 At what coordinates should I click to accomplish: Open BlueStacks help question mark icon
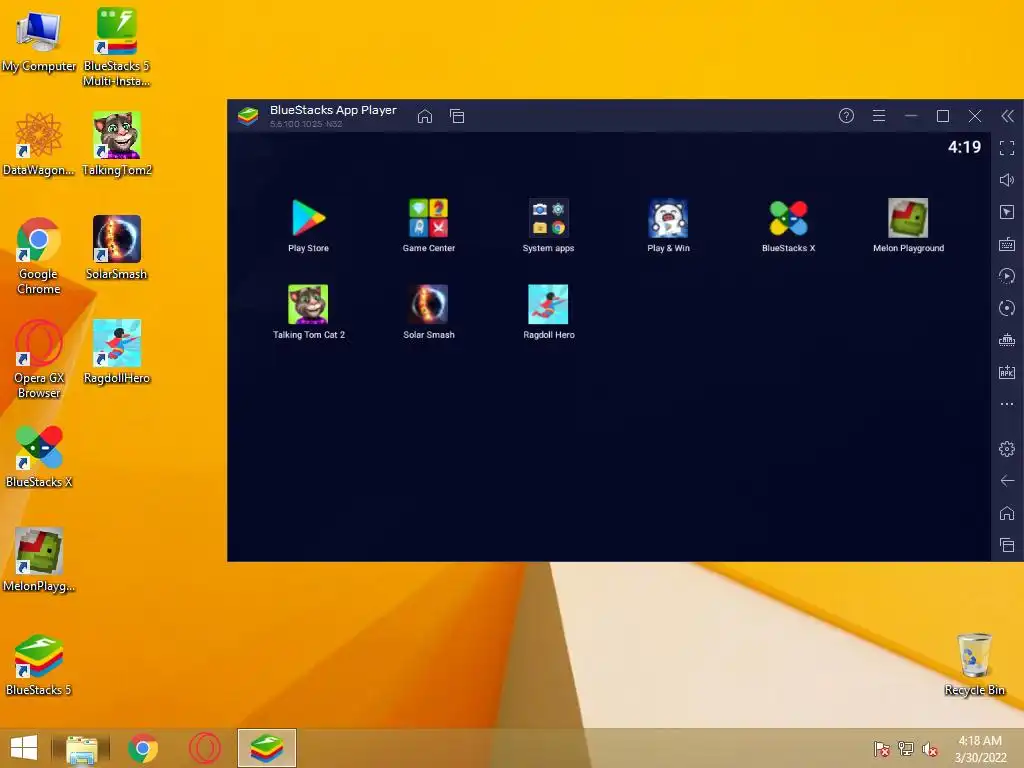click(x=846, y=116)
